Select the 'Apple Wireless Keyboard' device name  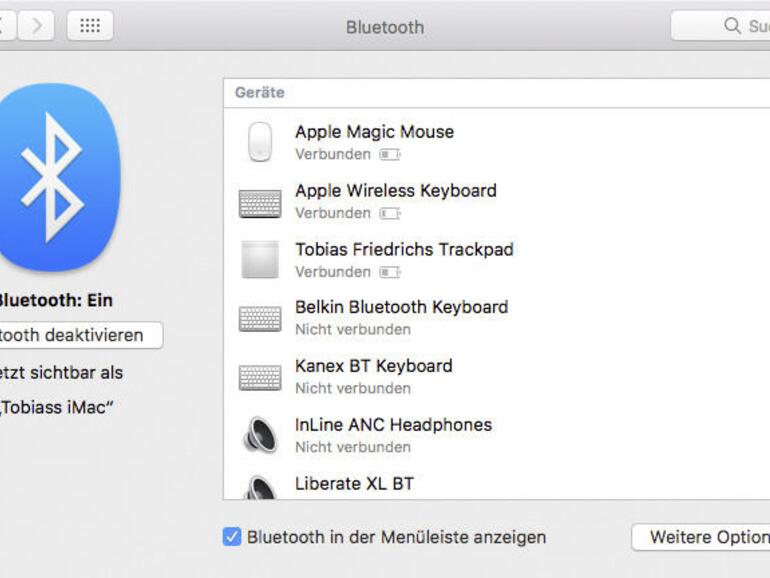396,191
